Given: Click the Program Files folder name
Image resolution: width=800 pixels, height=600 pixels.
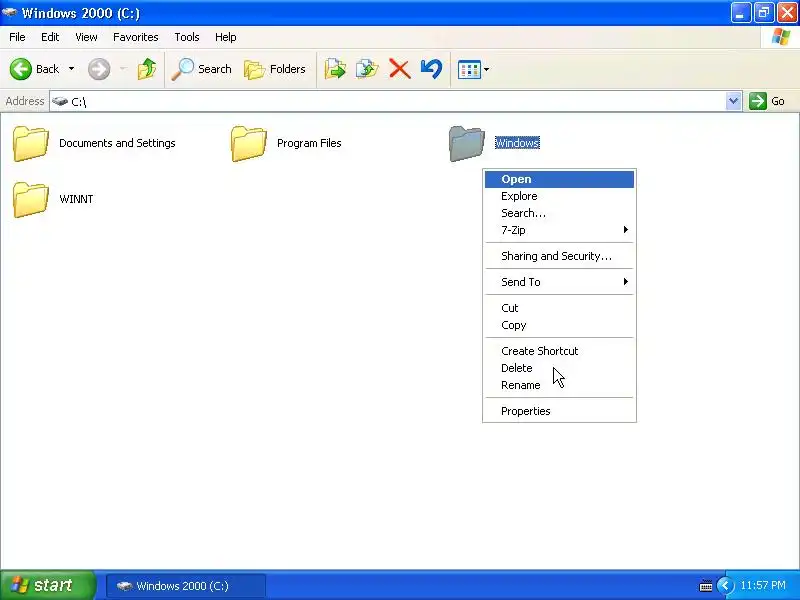Looking at the screenshot, I should 309,143.
